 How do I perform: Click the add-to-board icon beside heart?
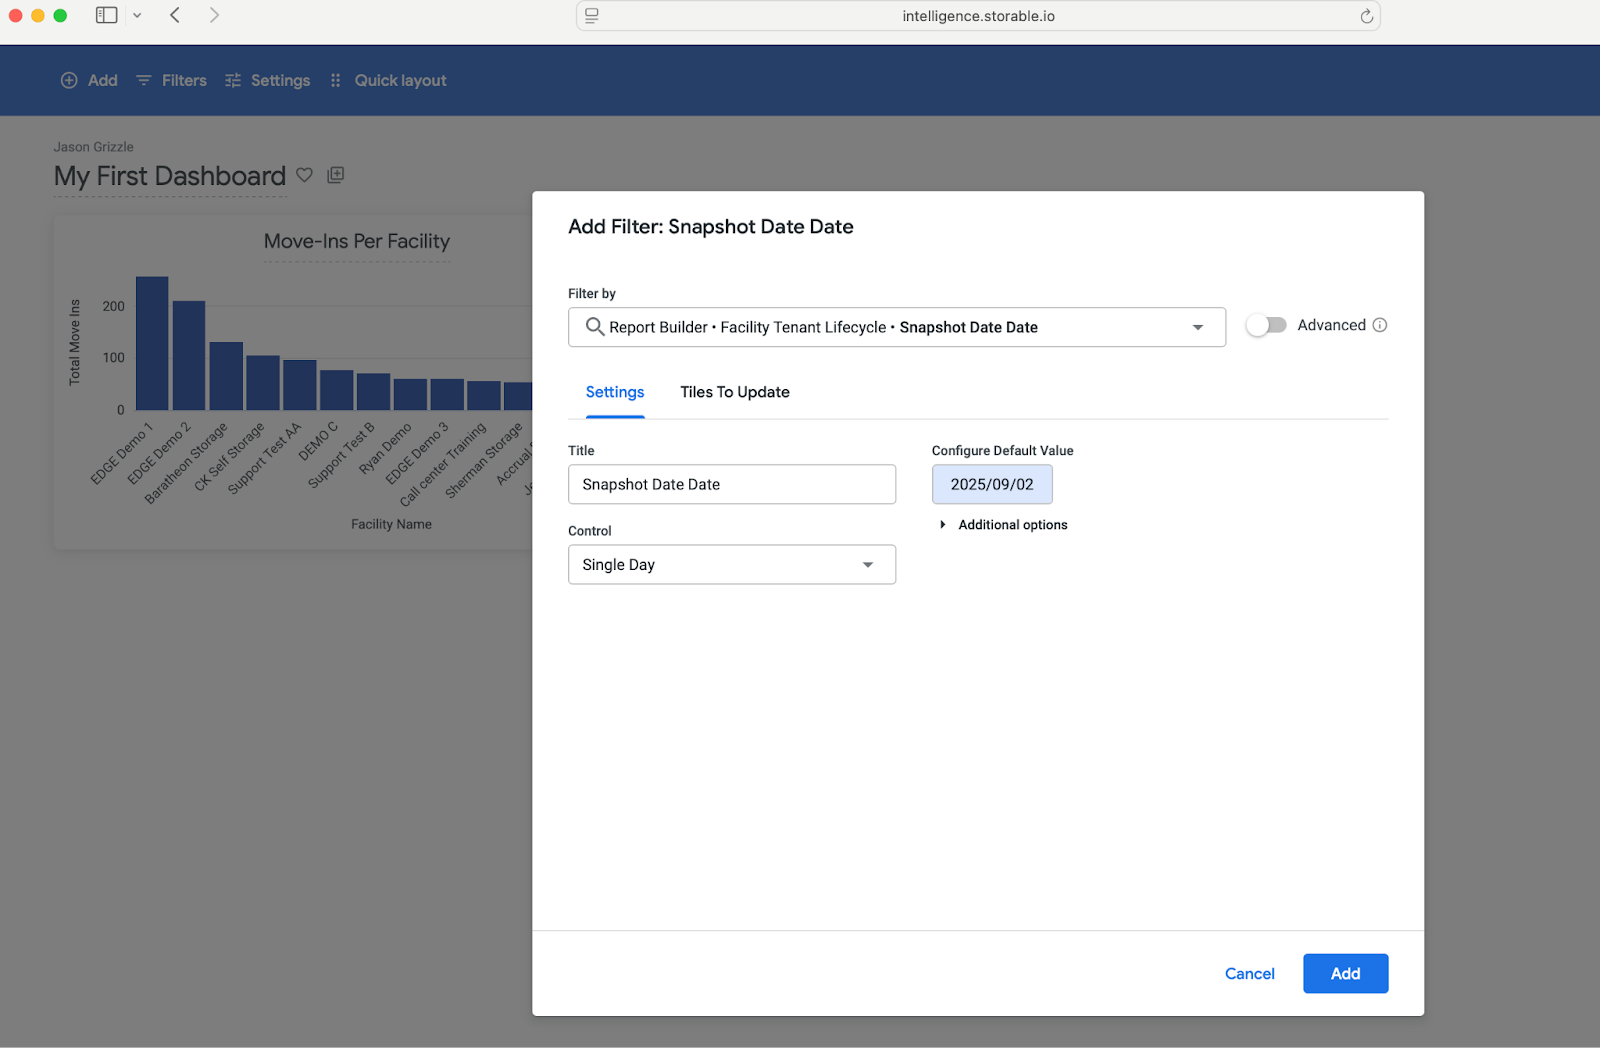point(336,175)
